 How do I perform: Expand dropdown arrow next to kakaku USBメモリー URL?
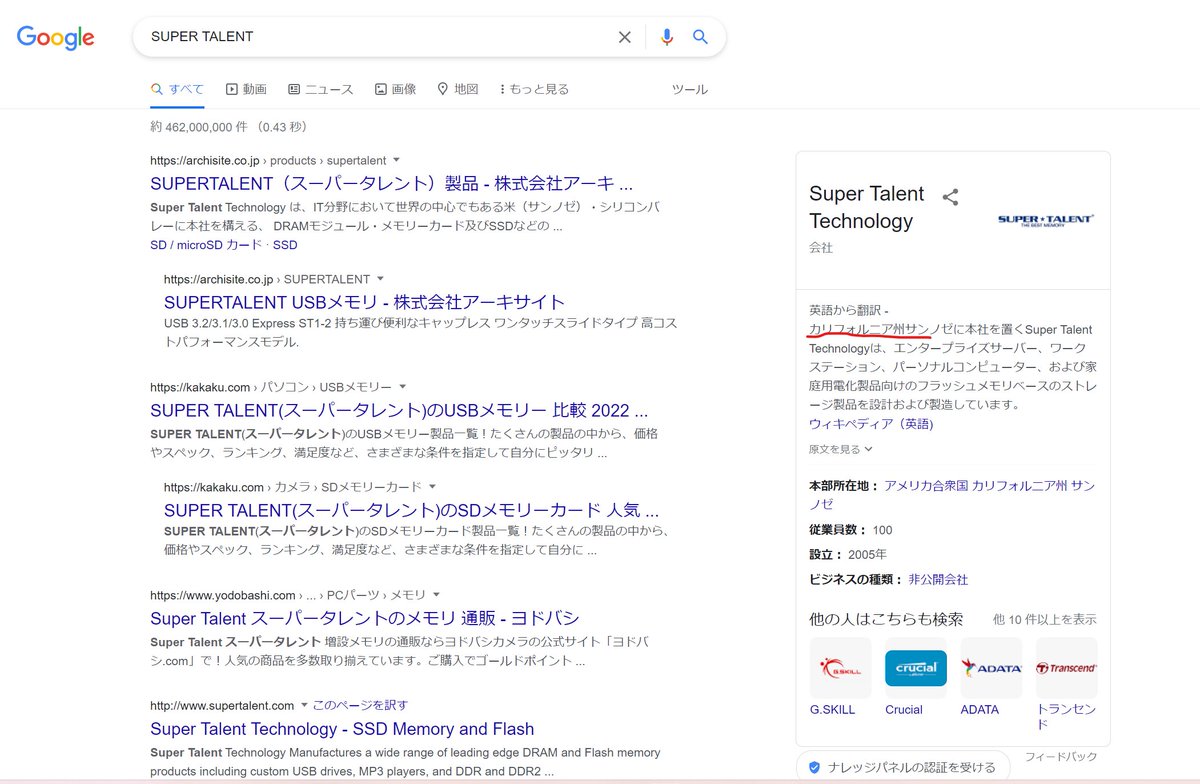(403, 387)
